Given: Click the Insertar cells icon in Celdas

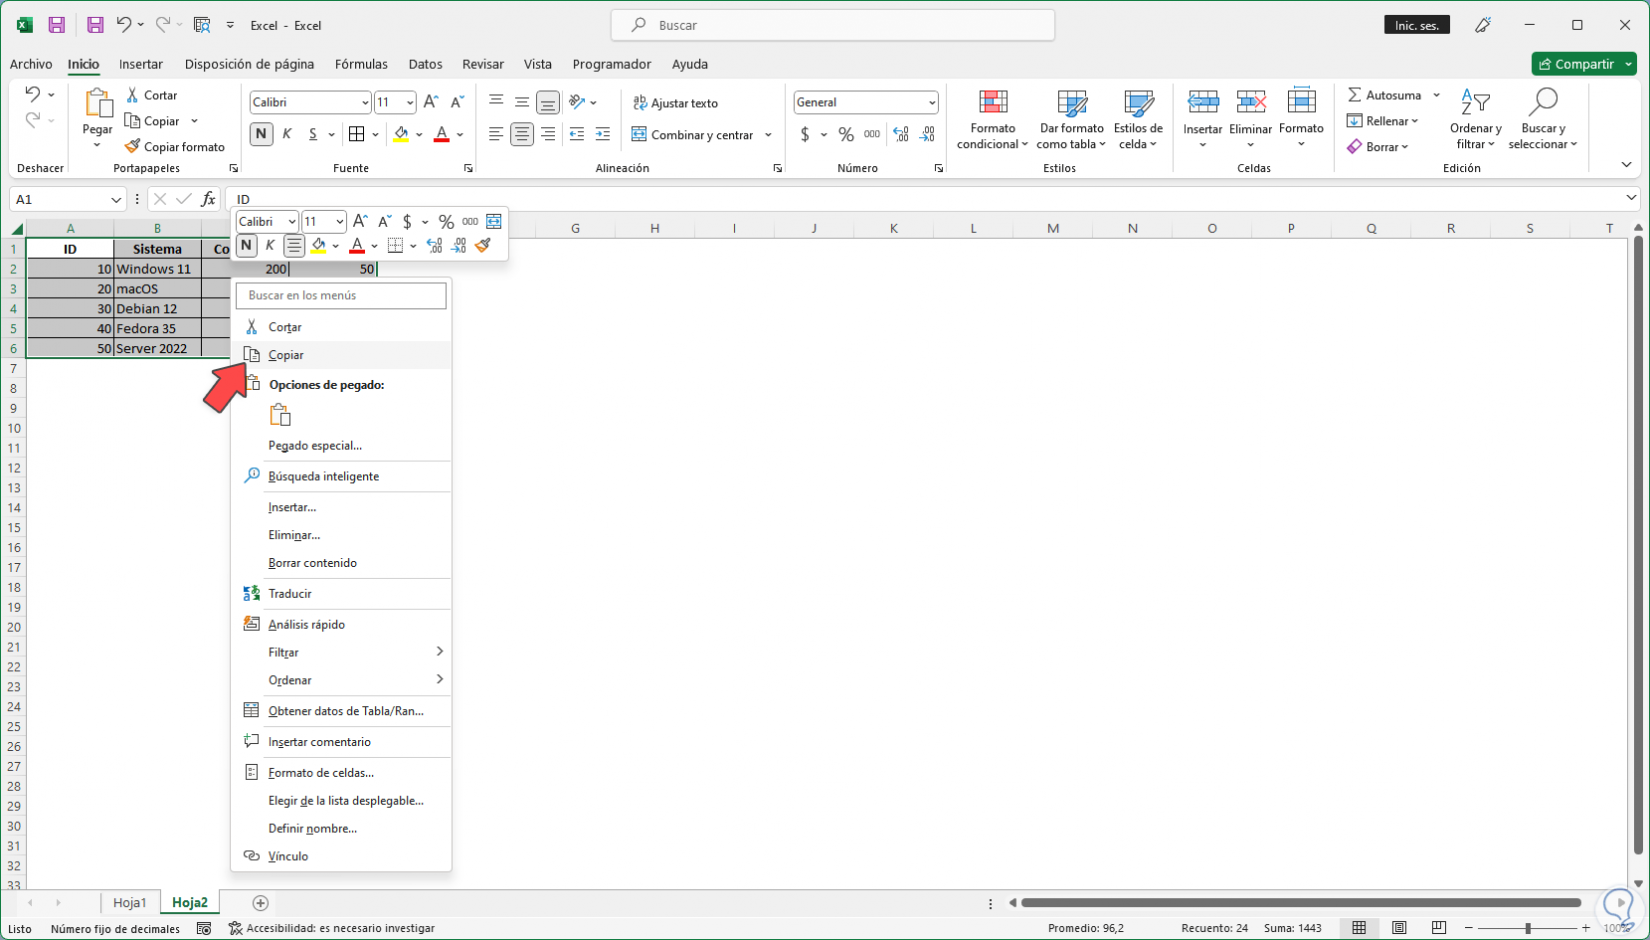Looking at the screenshot, I should (1203, 101).
